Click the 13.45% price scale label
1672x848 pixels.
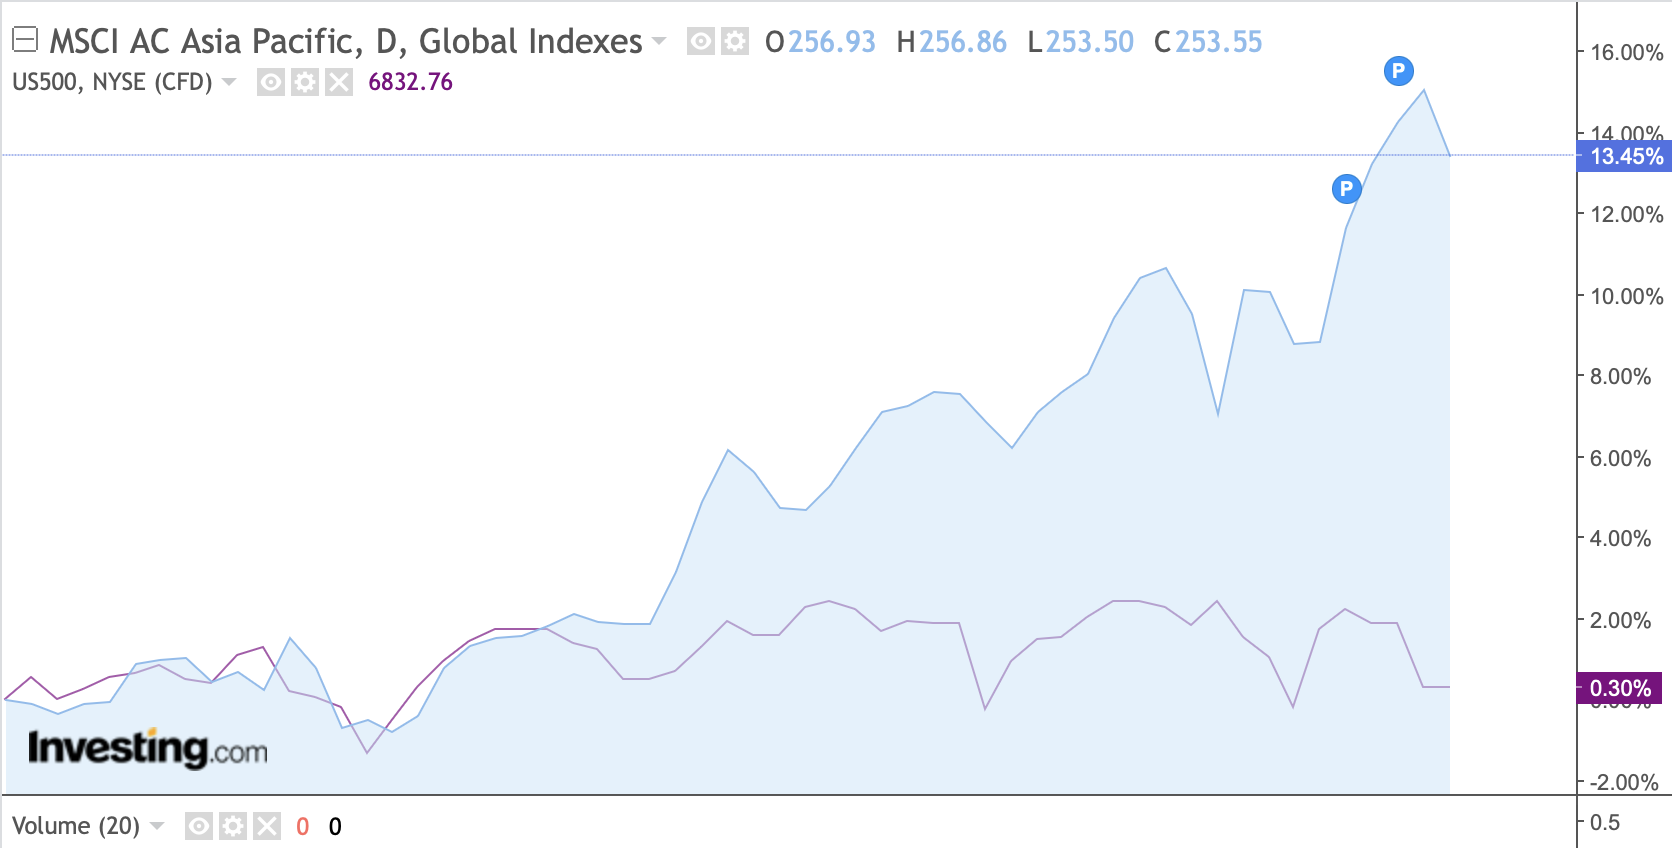pyautogui.click(x=1625, y=156)
